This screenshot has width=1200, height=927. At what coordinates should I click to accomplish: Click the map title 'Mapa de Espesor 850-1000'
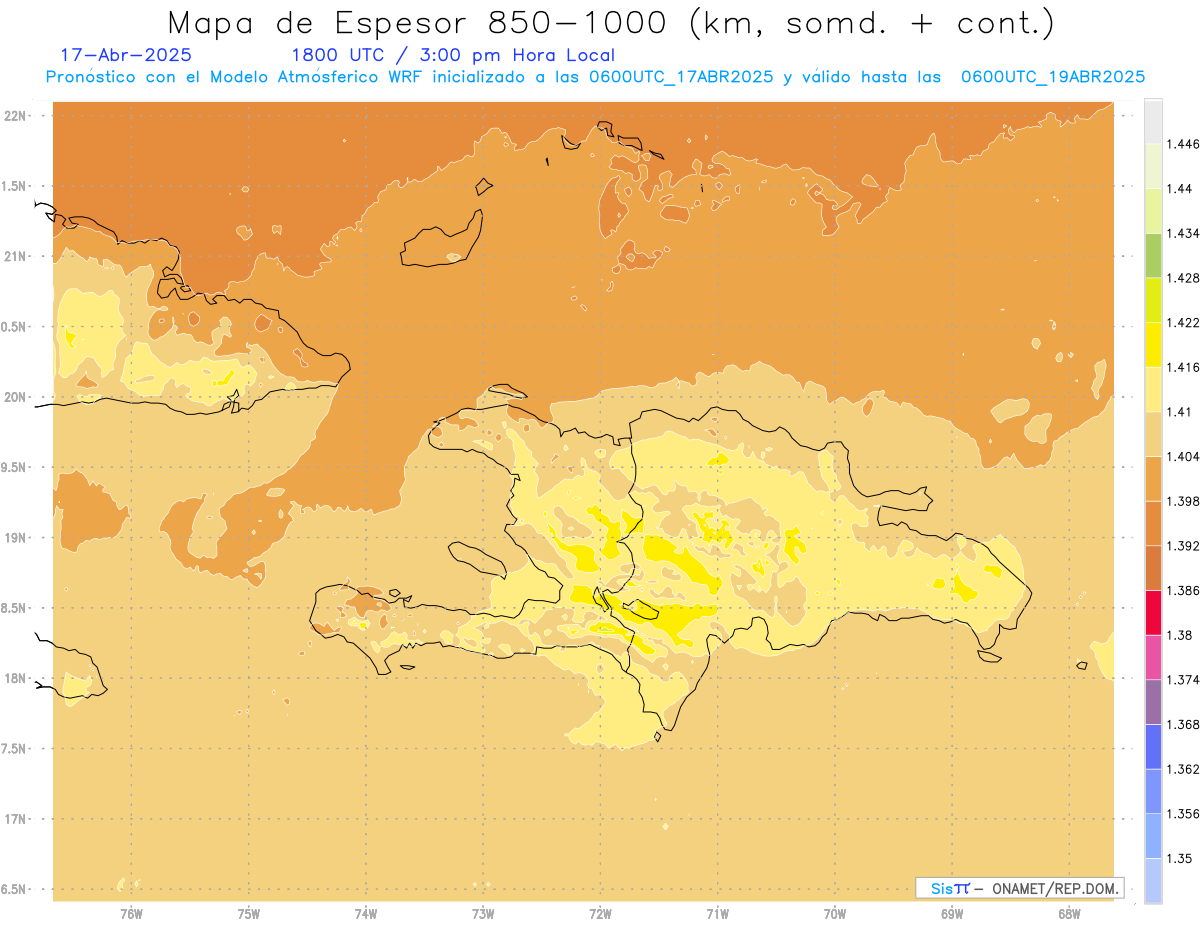point(422,22)
